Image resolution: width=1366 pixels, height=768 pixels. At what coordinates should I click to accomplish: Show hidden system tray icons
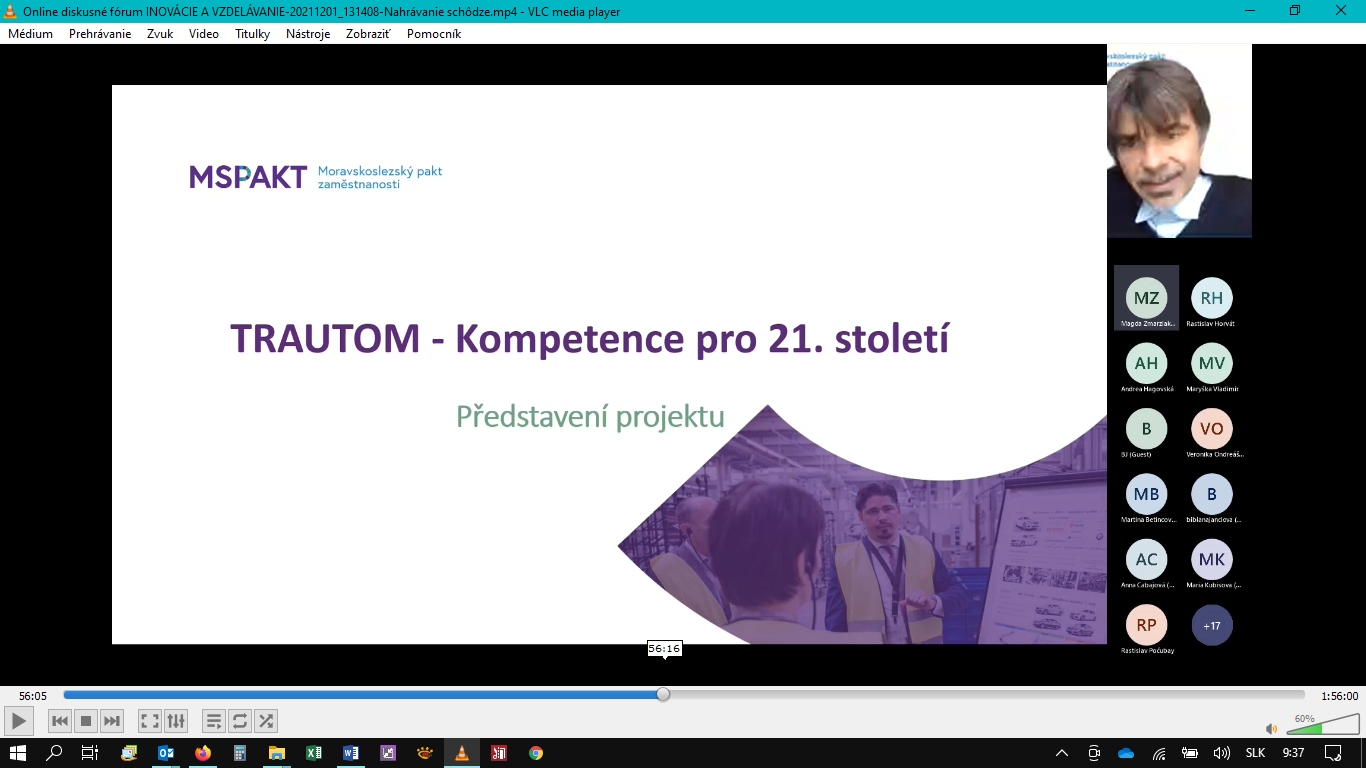pyautogui.click(x=1062, y=753)
